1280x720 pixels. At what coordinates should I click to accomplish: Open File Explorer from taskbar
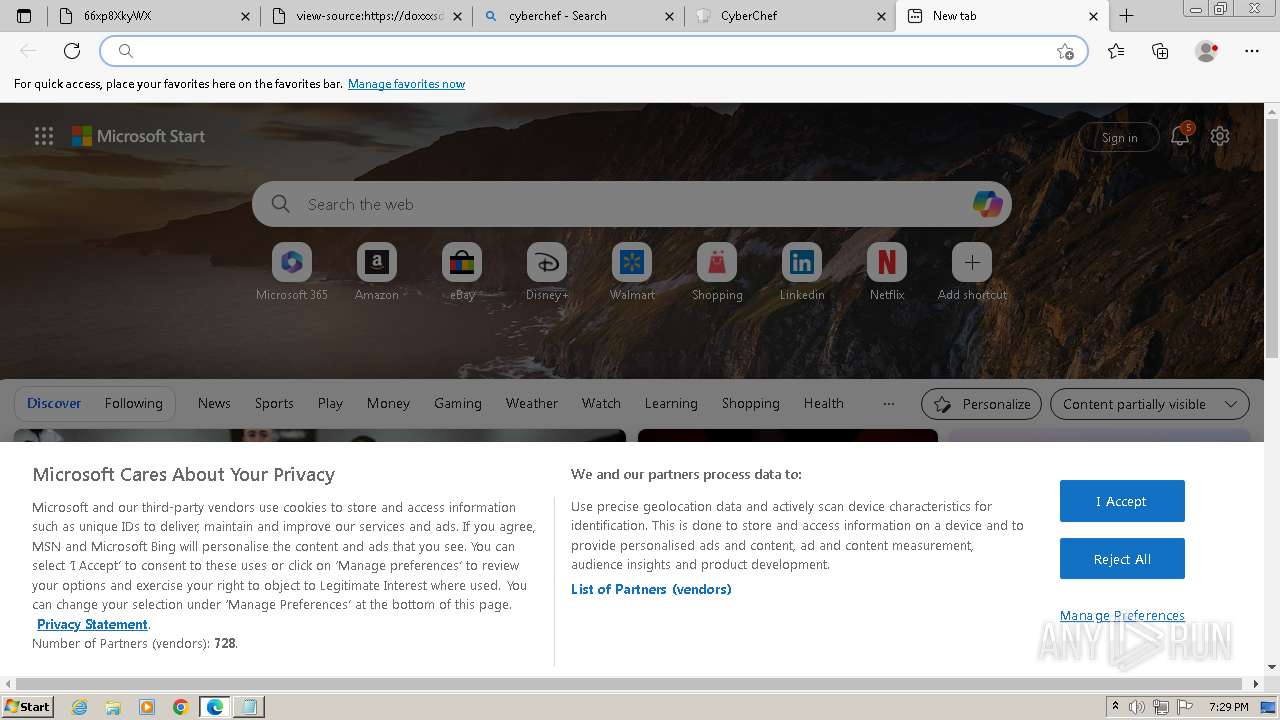click(x=113, y=707)
